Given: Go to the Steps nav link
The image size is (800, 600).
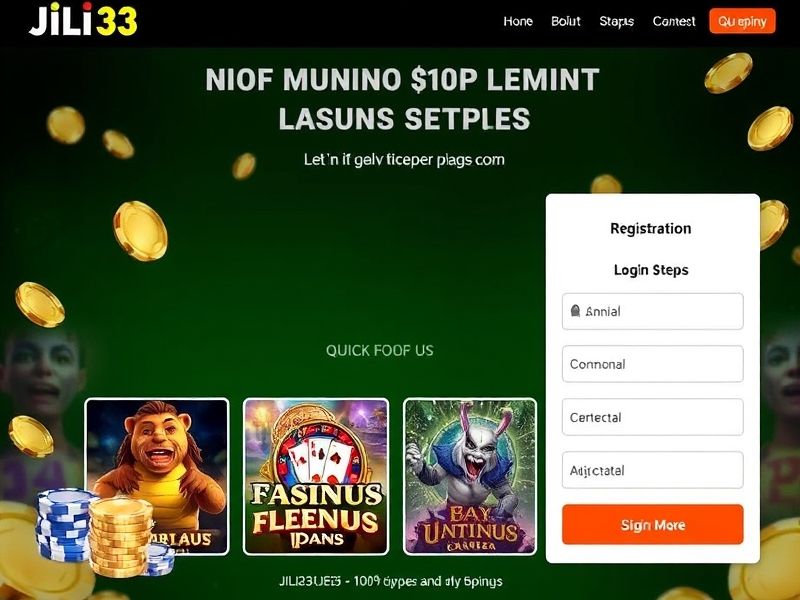Looking at the screenshot, I should [x=616, y=21].
